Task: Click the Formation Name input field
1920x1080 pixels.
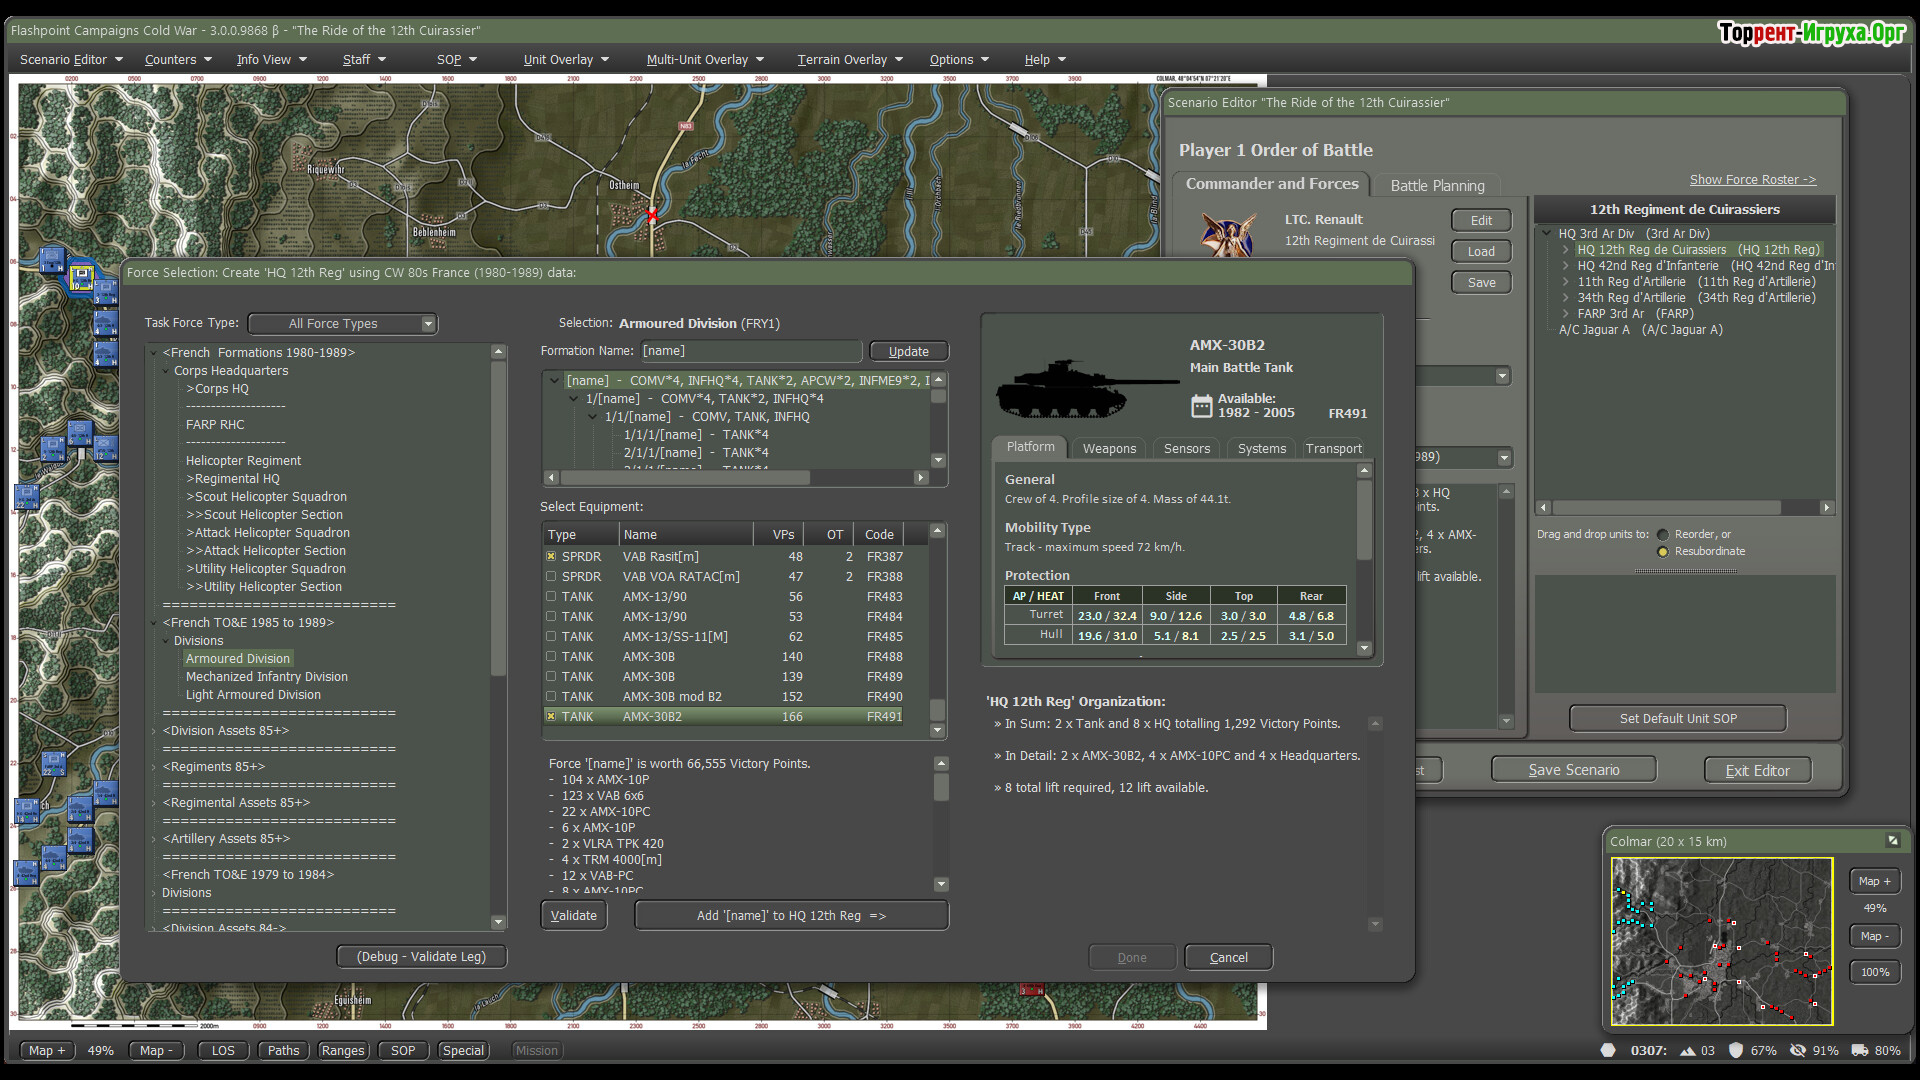Action: click(750, 351)
